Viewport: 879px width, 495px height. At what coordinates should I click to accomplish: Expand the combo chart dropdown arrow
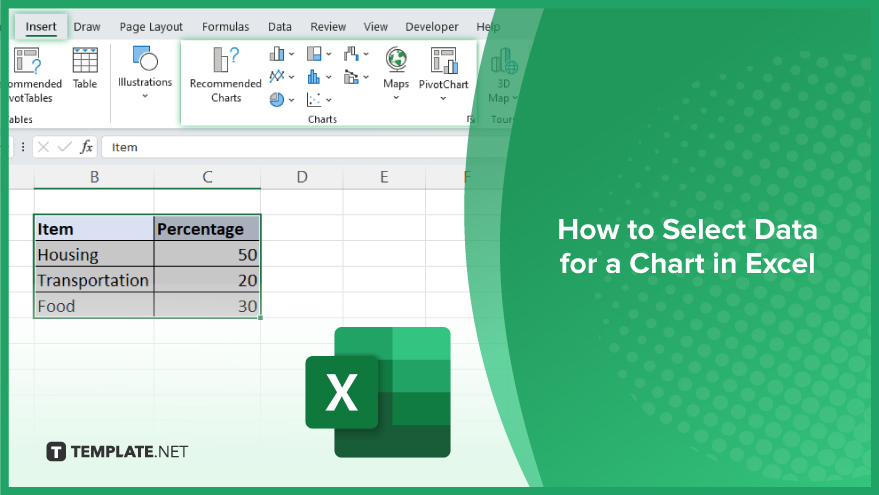point(366,77)
